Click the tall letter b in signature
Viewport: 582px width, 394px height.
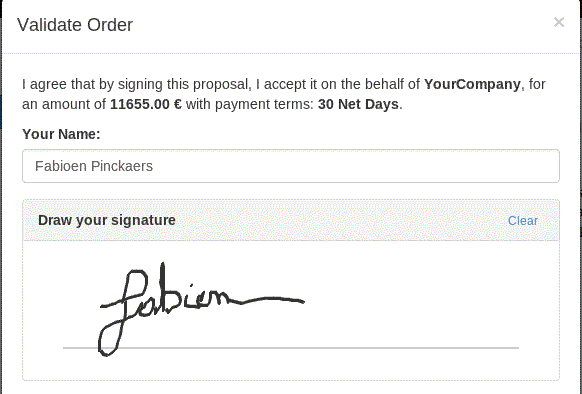166,288
